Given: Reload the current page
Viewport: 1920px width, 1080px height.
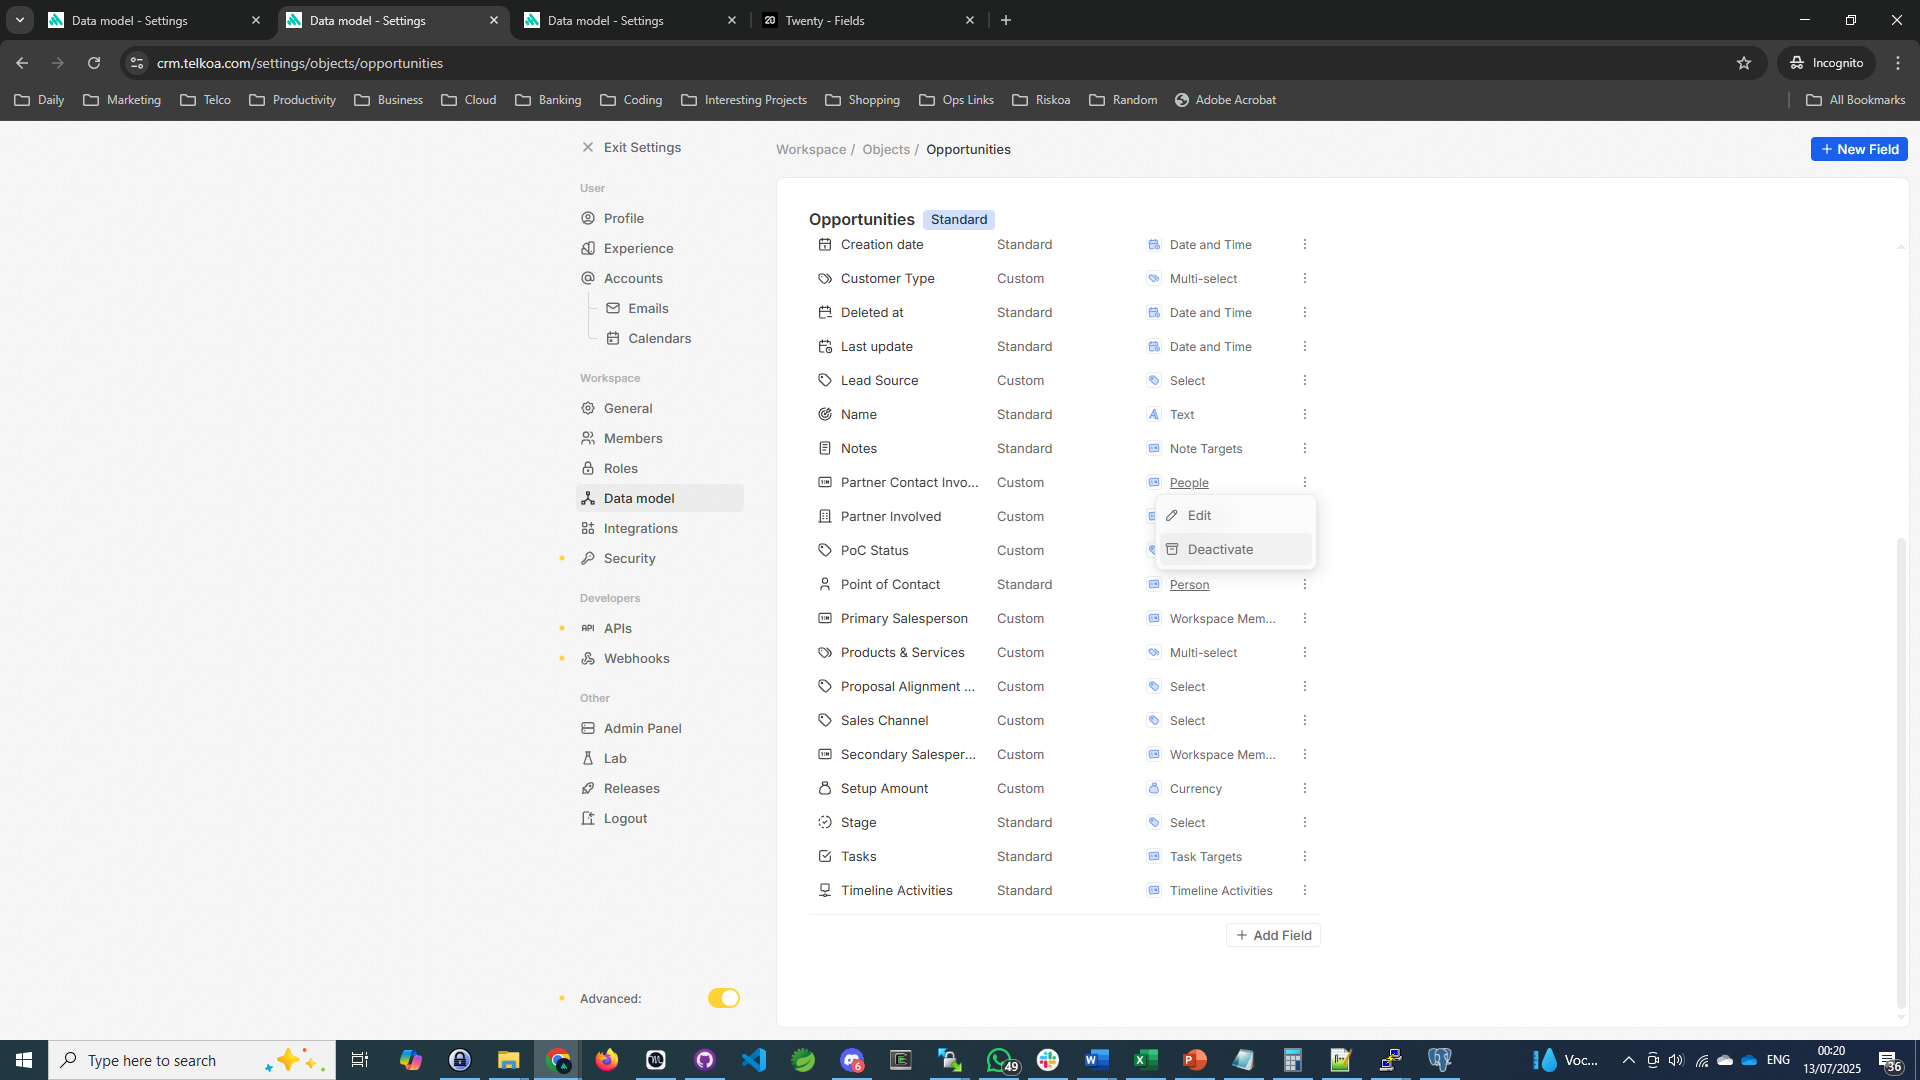Looking at the screenshot, I should click(94, 63).
